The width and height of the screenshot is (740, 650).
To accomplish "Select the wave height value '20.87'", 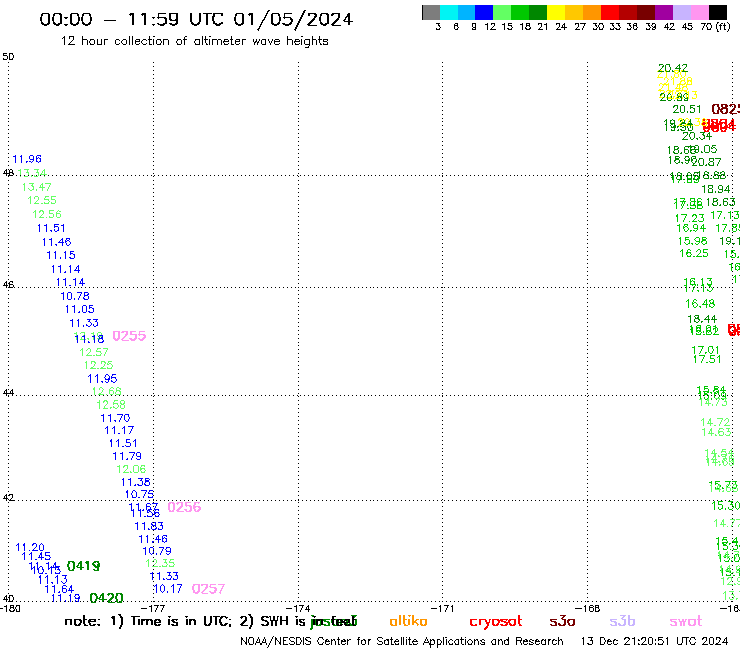I will click(706, 162).
